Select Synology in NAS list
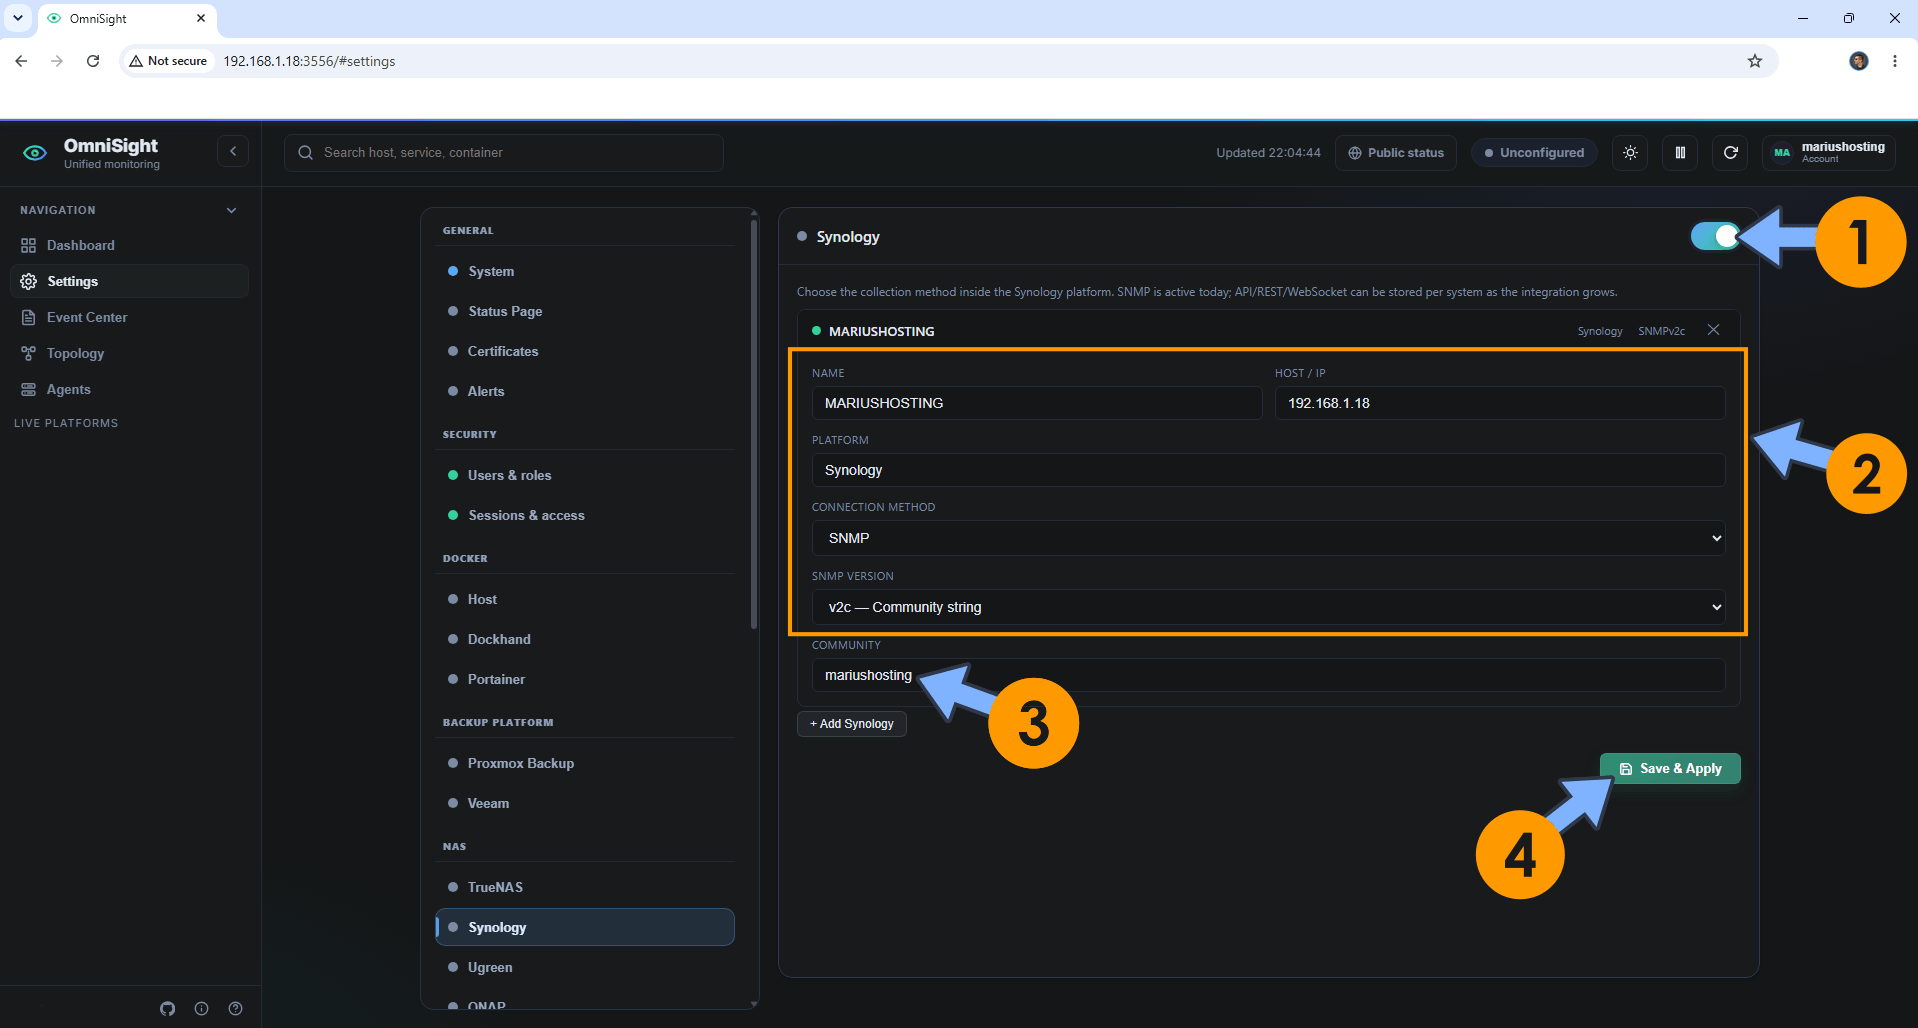Viewport: 1918px width, 1028px height. click(585, 927)
